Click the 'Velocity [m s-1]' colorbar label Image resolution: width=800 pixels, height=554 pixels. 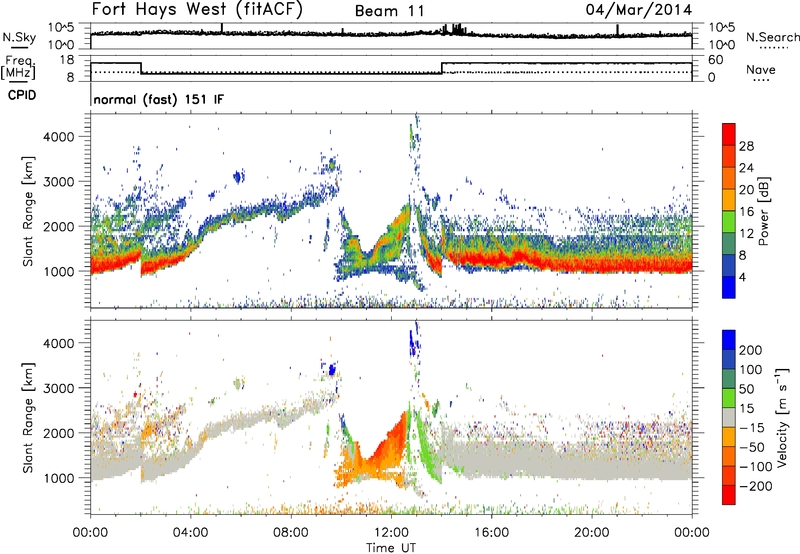(782, 417)
